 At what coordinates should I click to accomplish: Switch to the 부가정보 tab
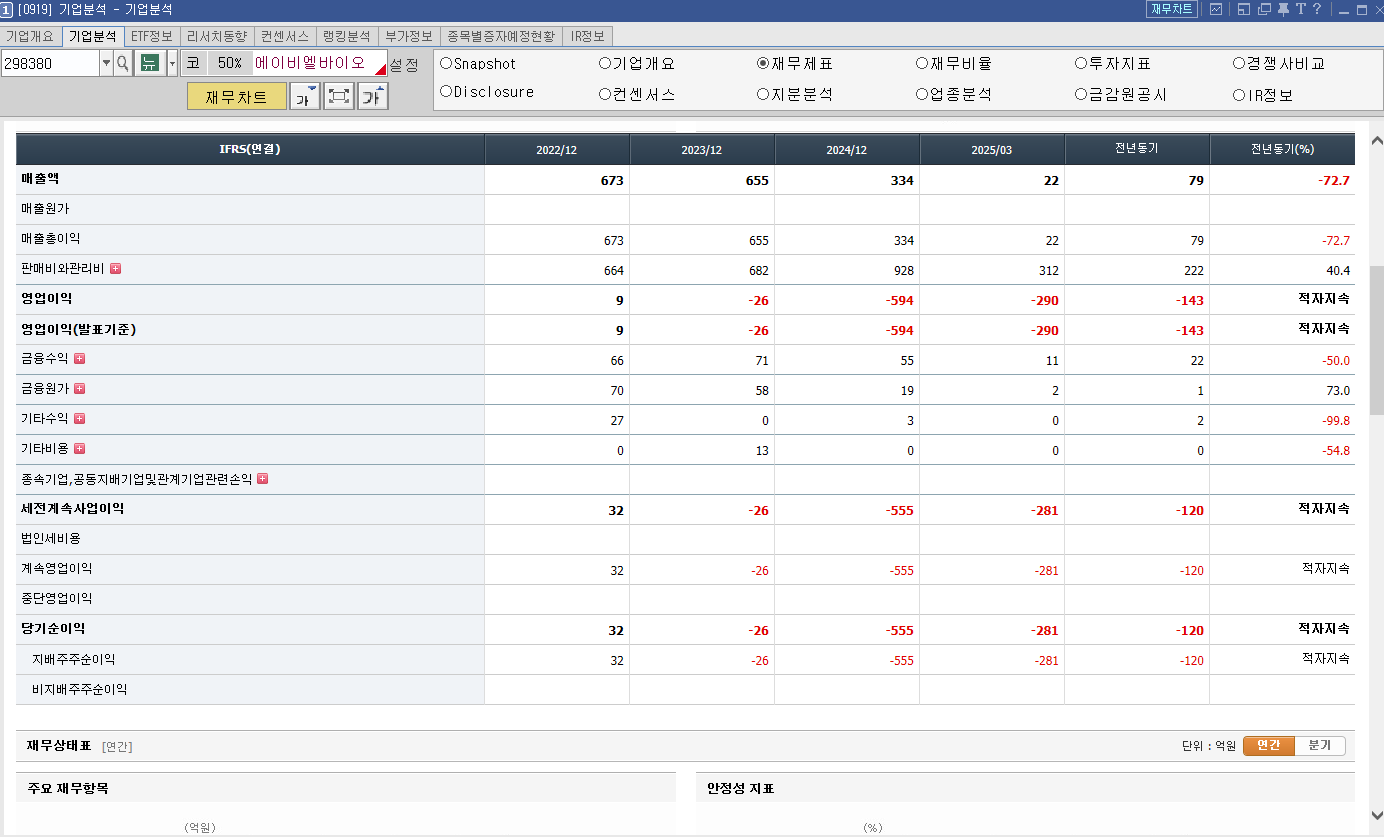(409, 36)
